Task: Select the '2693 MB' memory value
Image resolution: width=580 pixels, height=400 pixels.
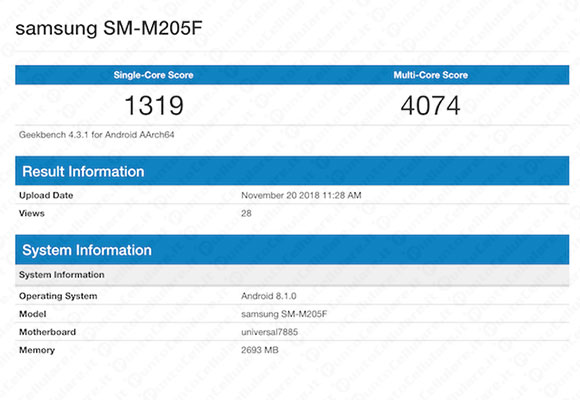Action: point(260,350)
